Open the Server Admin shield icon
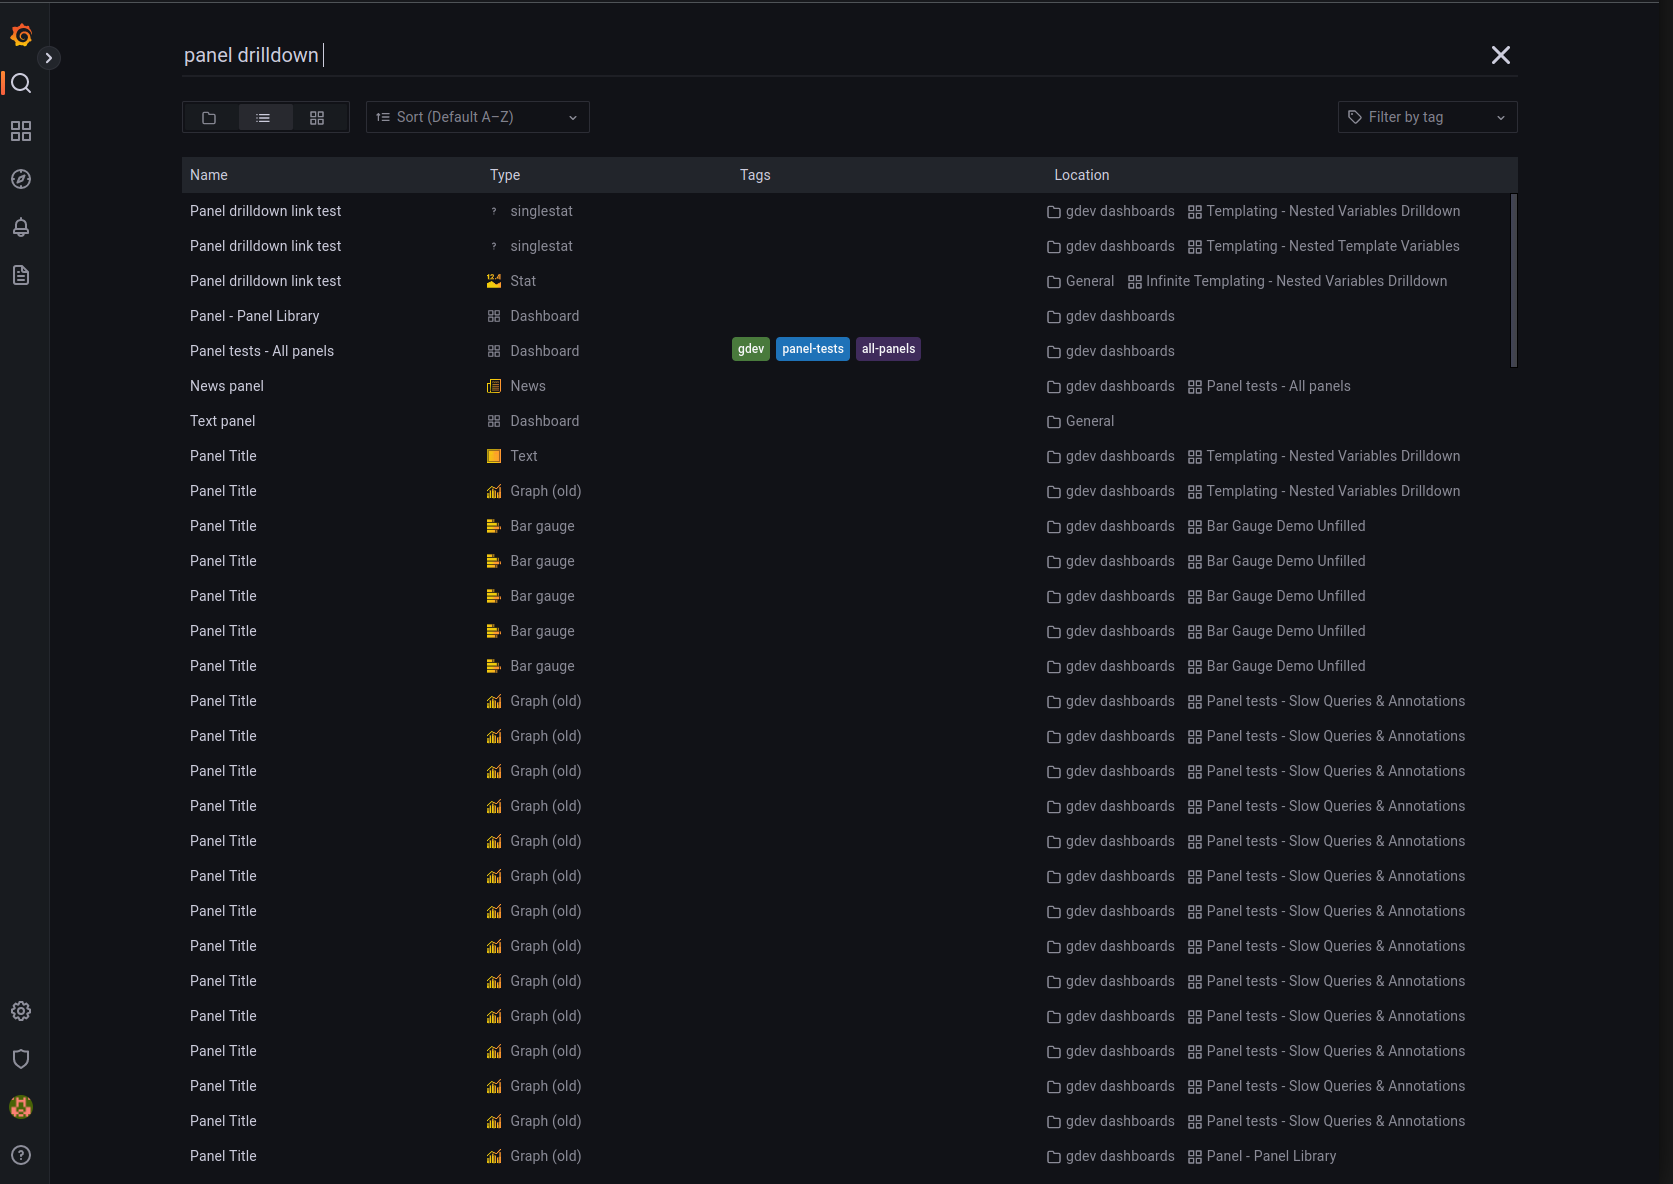Viewport: 1673px width, 1184px height. click(21, 1059)
